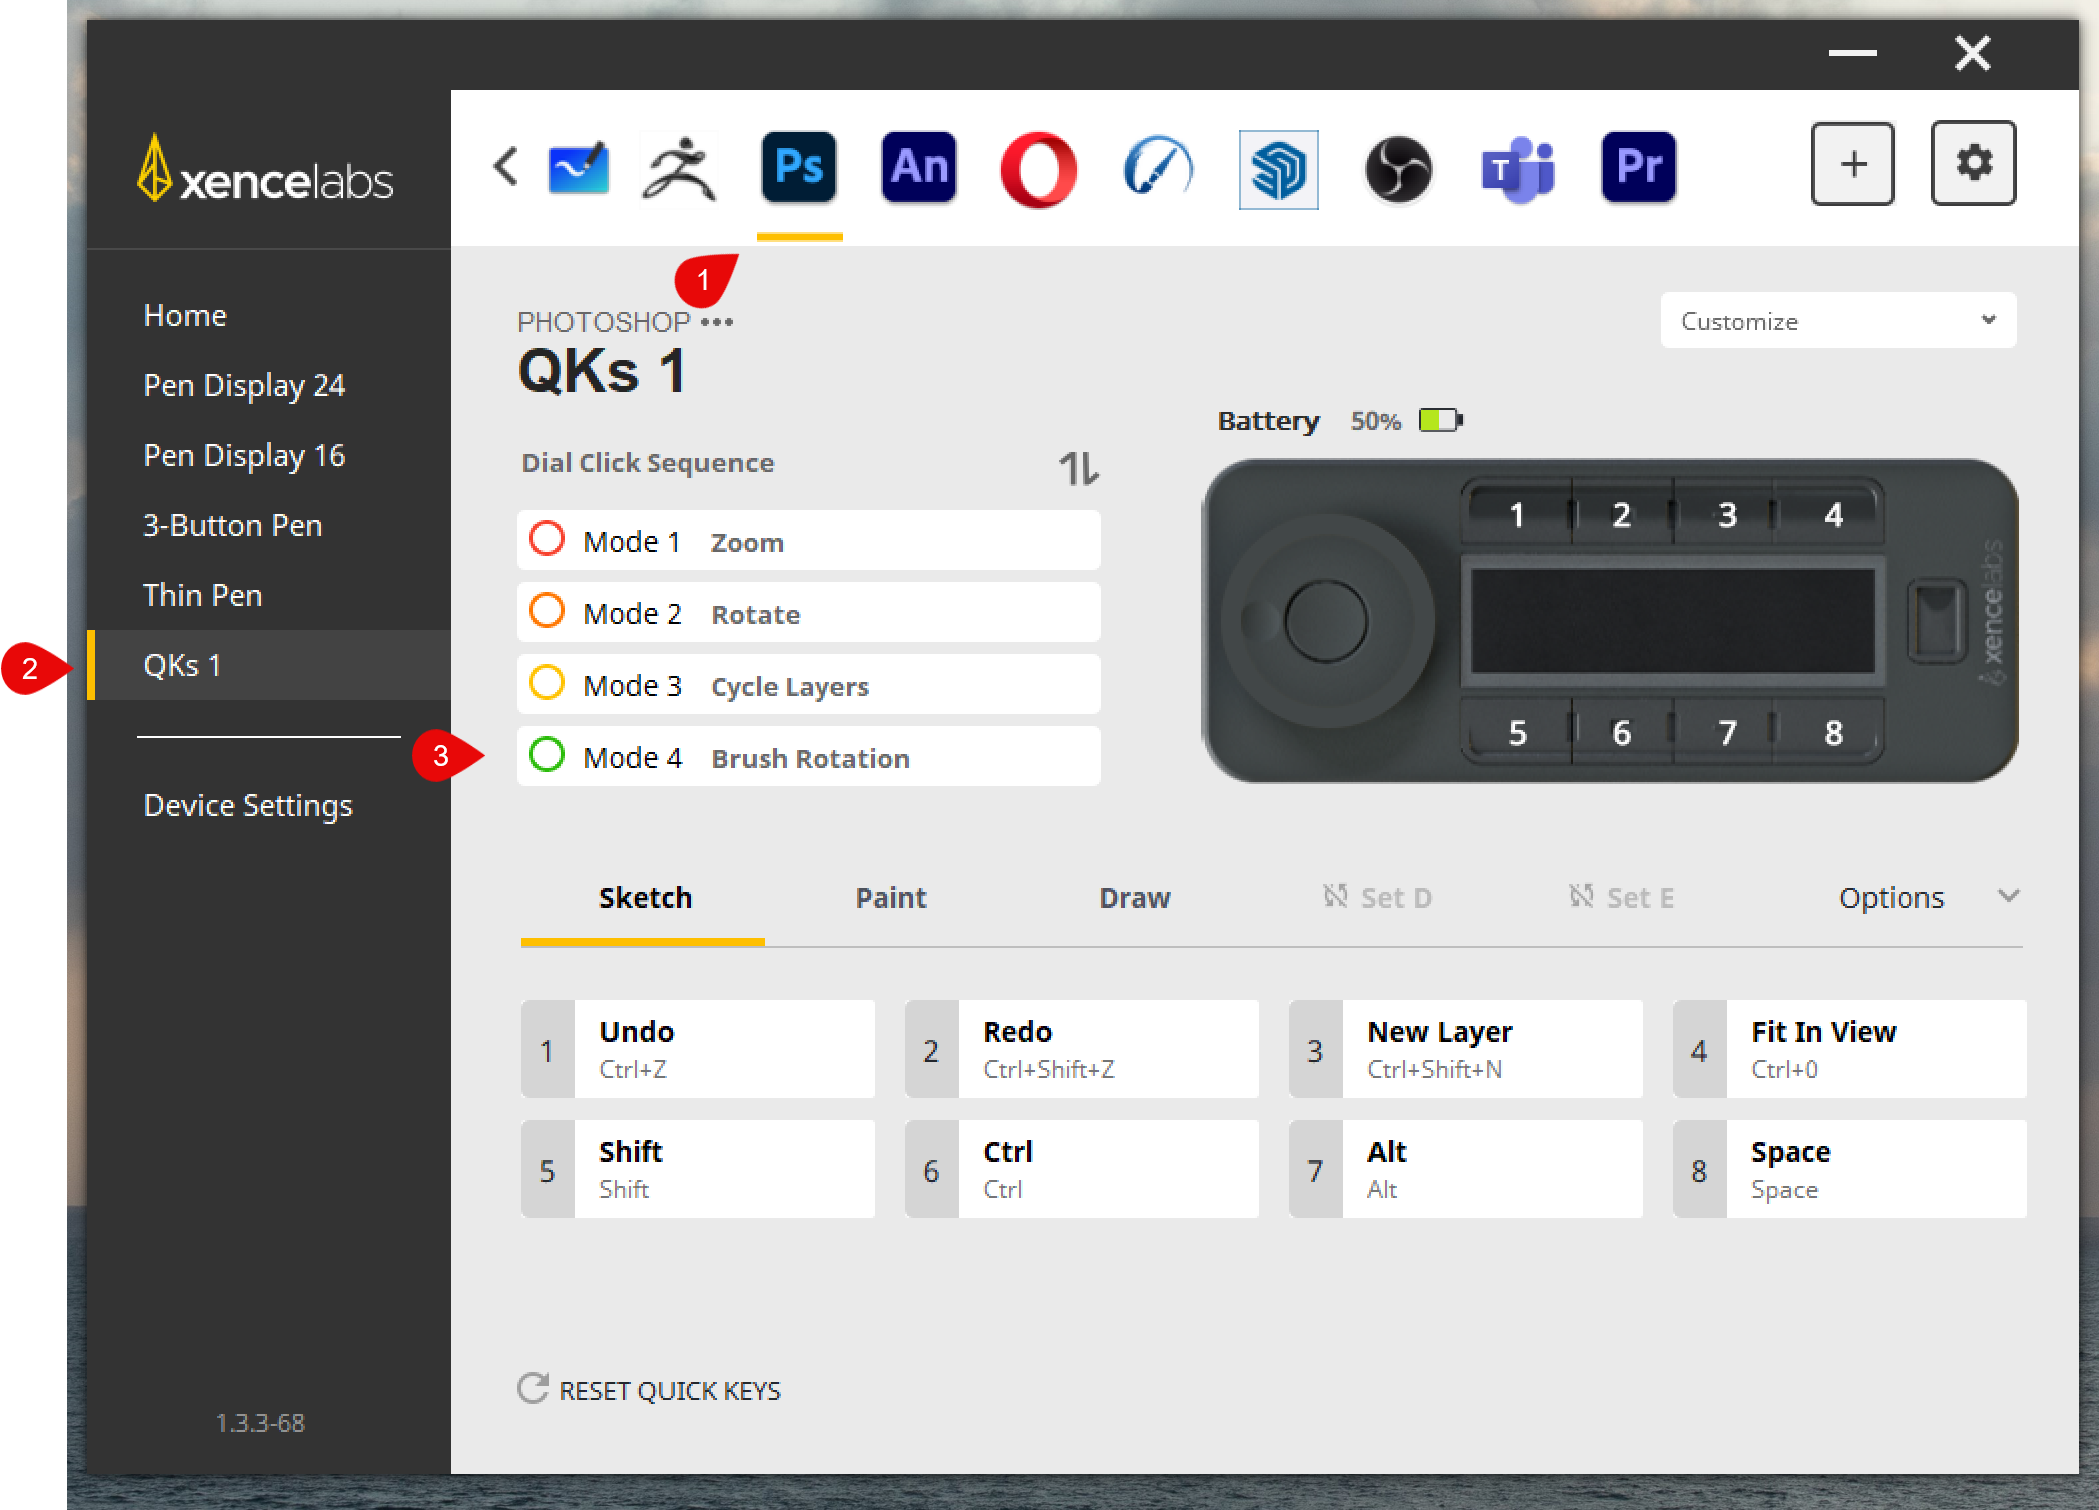Select the Microsoft Teams app icon
Image resolution: width=2099 pixels, height=1510 pixels.
1518,168
